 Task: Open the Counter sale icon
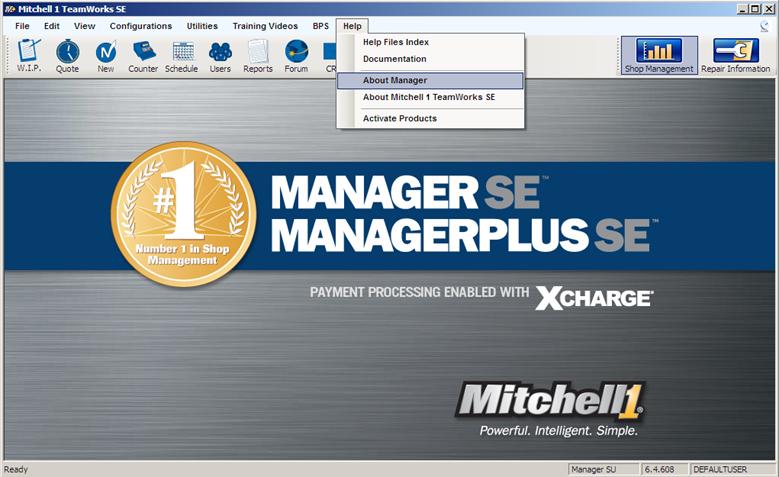(x=143, y=55)
